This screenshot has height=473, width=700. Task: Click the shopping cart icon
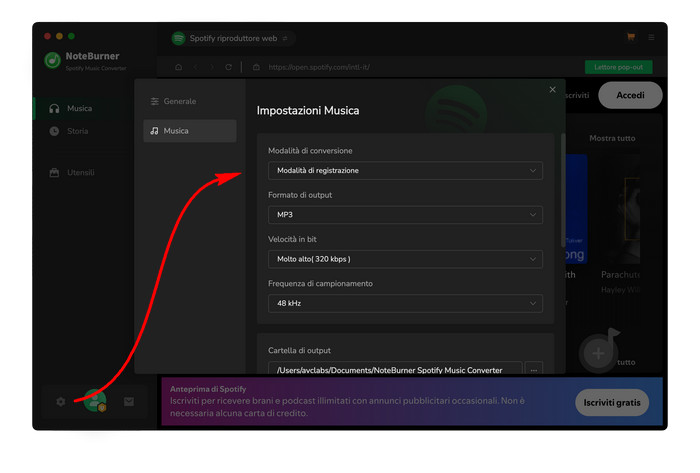coord(631,37)
